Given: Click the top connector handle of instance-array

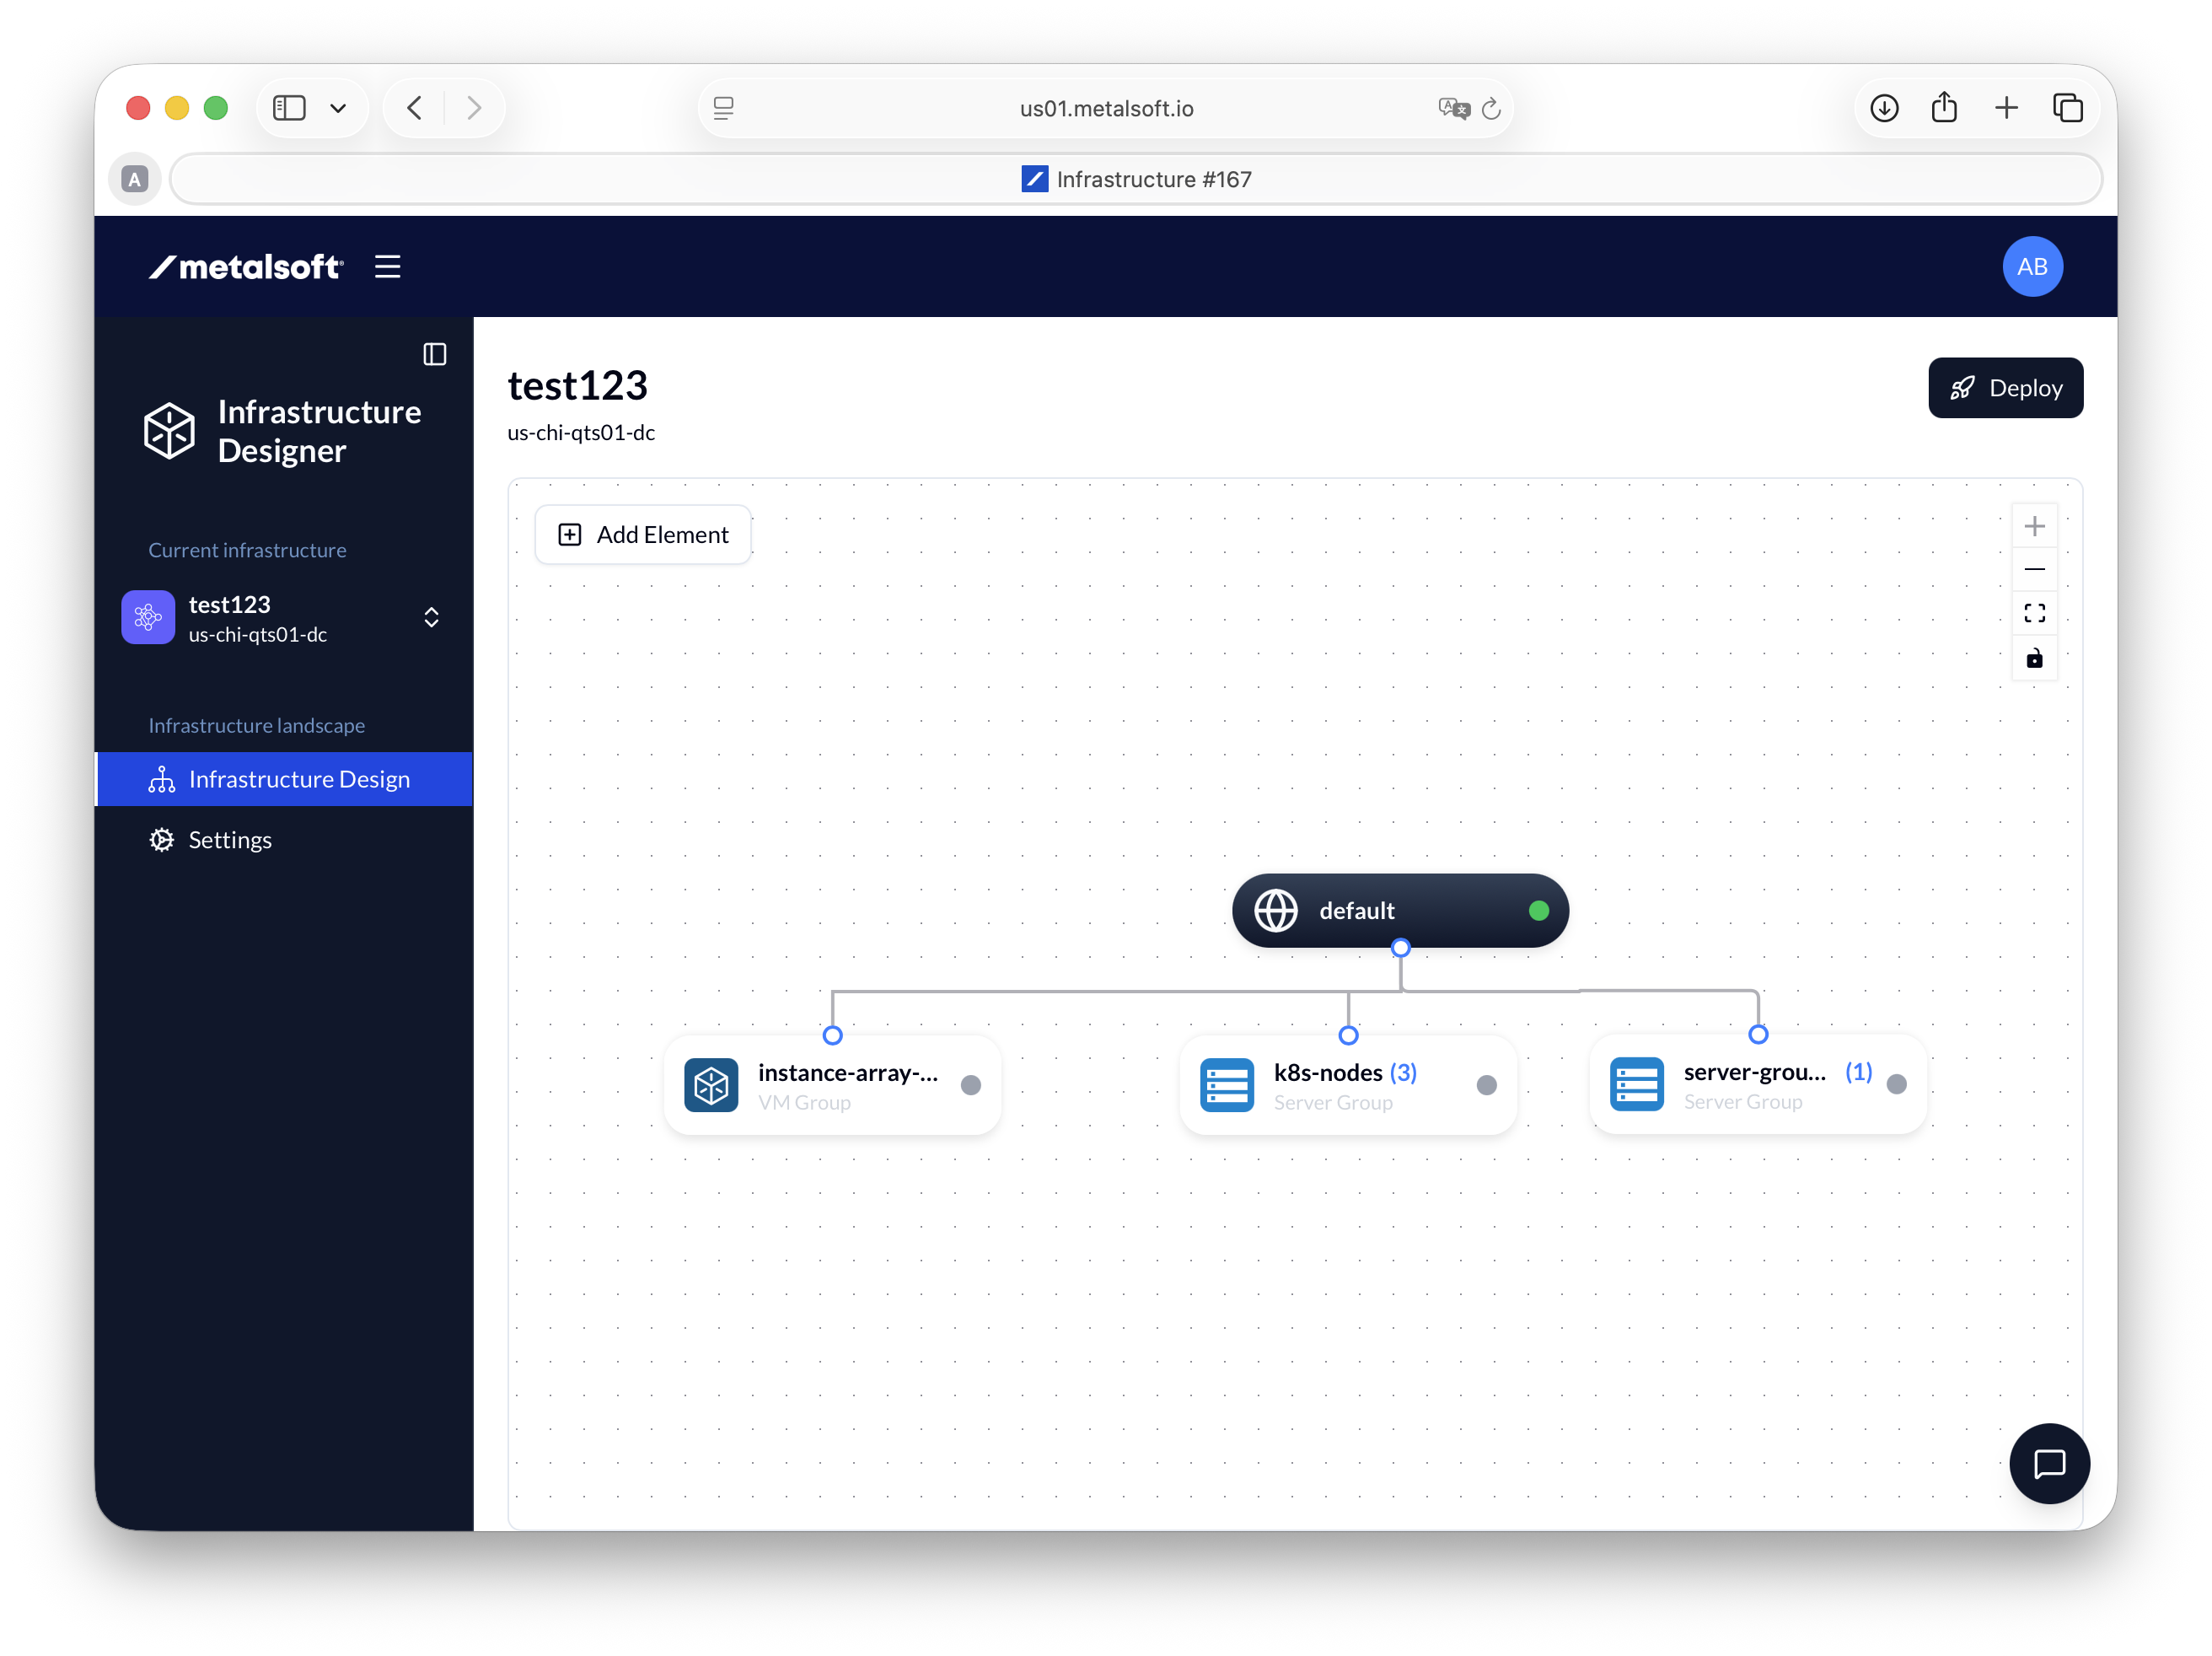Looking at the screenshot, I should point(832,1036).
